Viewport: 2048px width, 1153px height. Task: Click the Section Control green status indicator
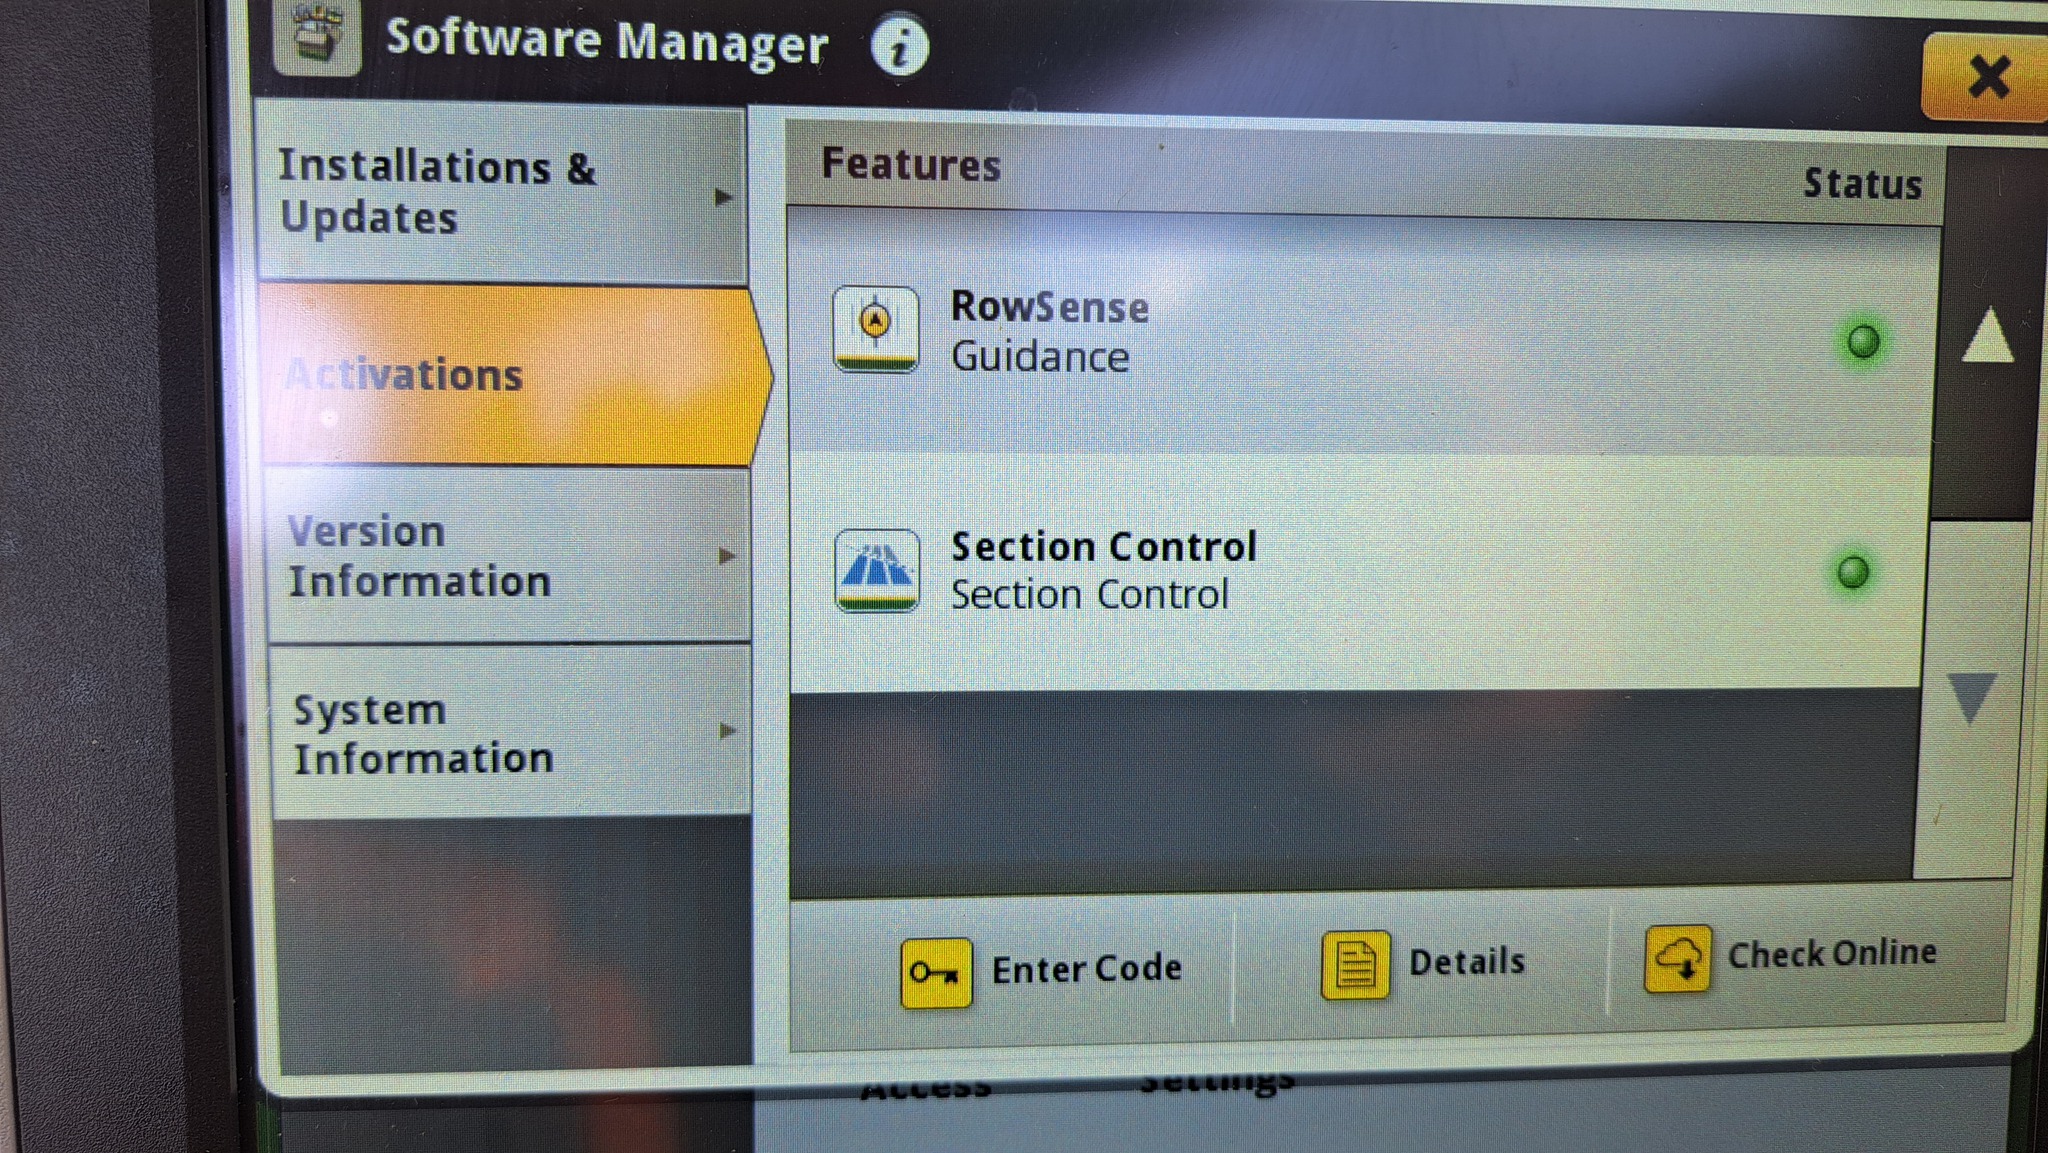tap(1853, 572)
